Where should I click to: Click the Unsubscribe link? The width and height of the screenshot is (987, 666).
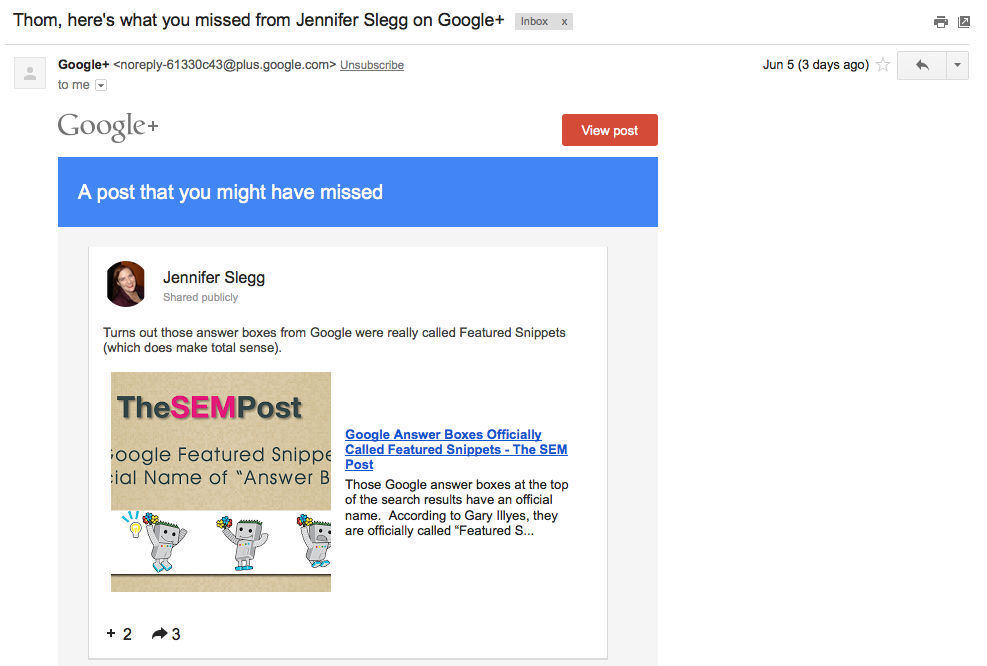pos(372,65)
